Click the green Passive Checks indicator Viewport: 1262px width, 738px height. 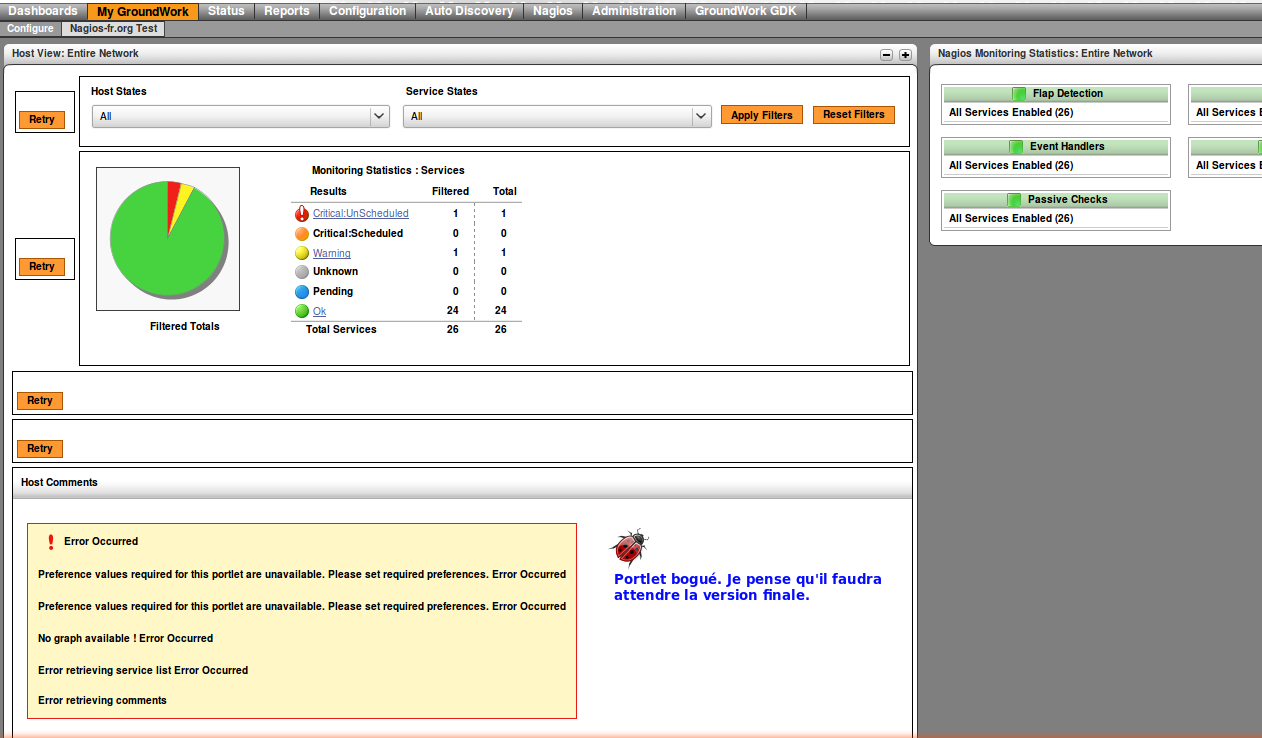click(x=1014, y=200)
